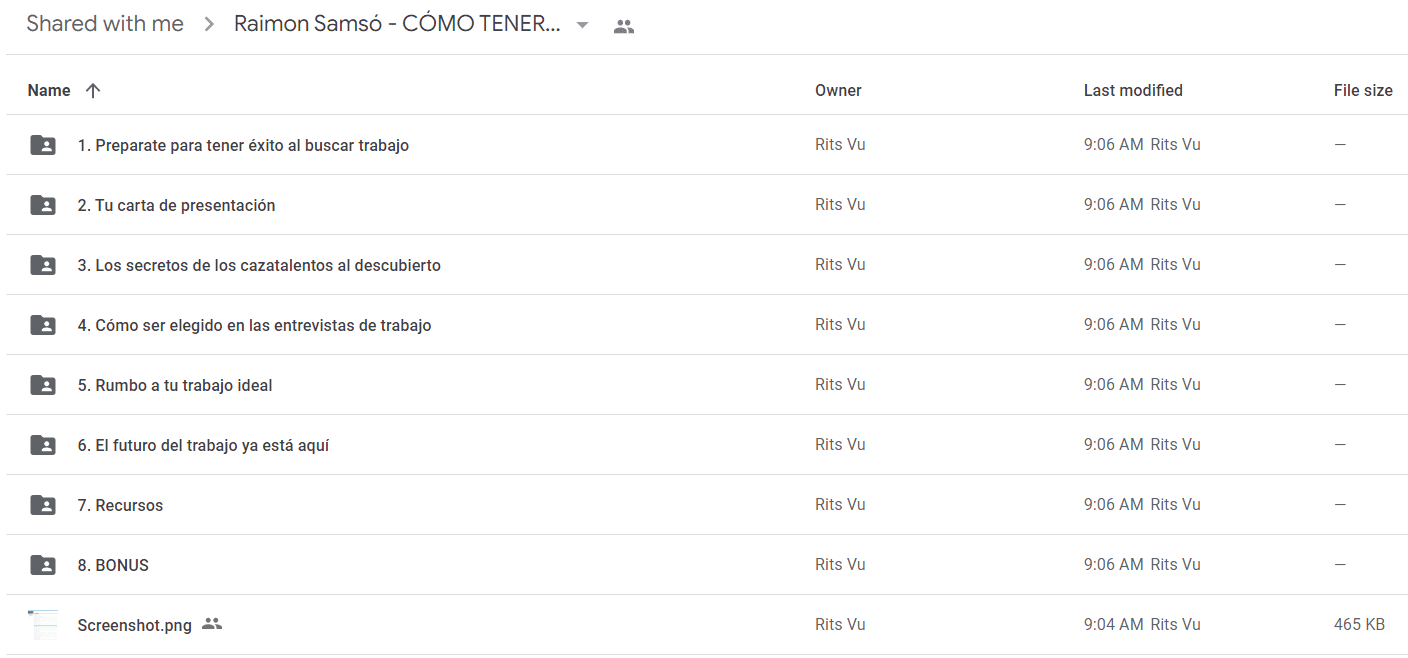This screenshot has width=1408, height=658.
Task: Go back to Shared with me breadcrumb
Action: coord(105,24)
